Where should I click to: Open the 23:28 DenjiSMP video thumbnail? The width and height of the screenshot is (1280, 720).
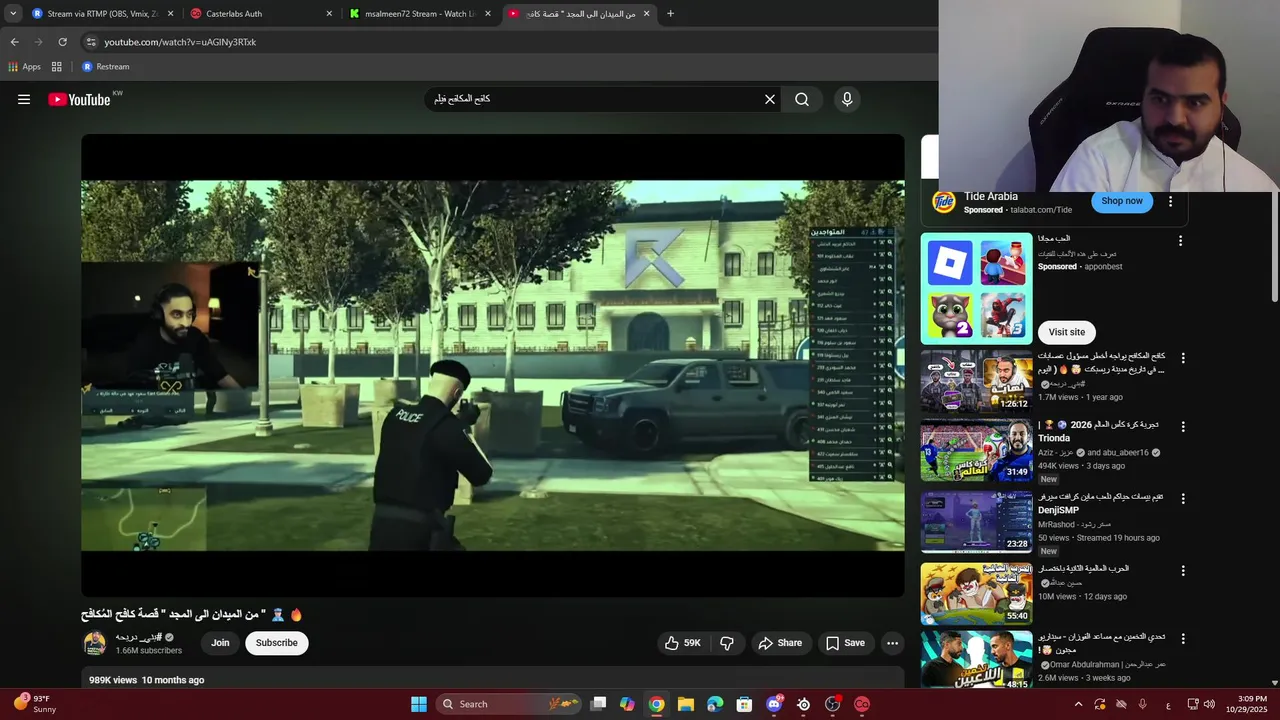click(976, 521)
